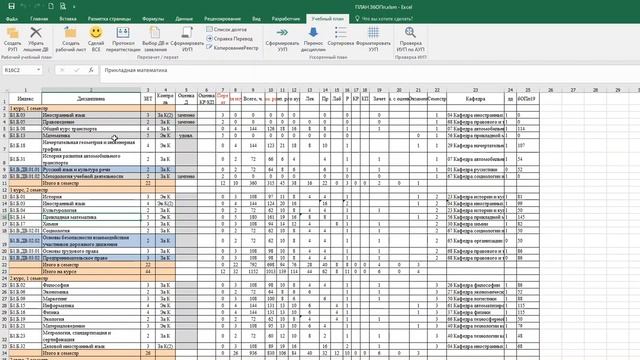The height and width of the screenshot is (360, 640).
Task: Click the Создать РУП ribbon icon
Action: [x=13, y=33]
